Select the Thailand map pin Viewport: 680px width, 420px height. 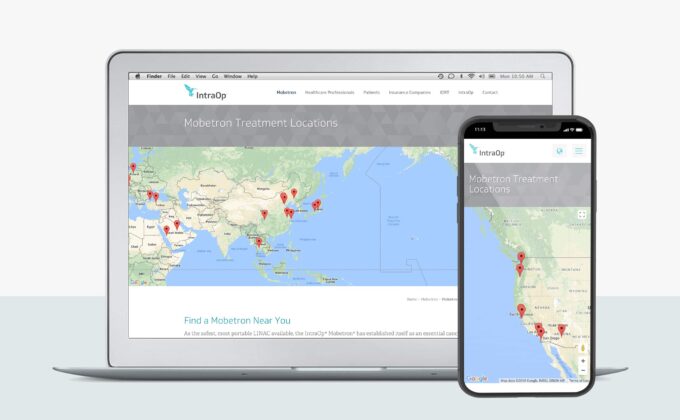coord(259,242)
